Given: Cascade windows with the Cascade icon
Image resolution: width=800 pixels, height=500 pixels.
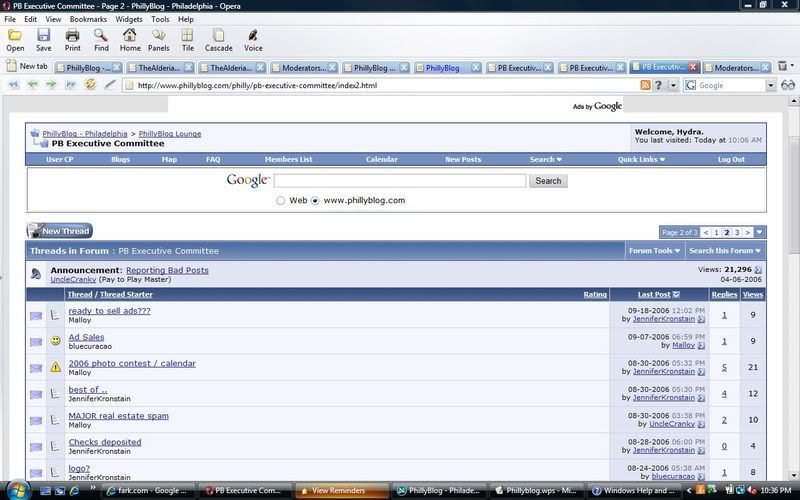Looking at the screenshot, I should tap(218, 35).
